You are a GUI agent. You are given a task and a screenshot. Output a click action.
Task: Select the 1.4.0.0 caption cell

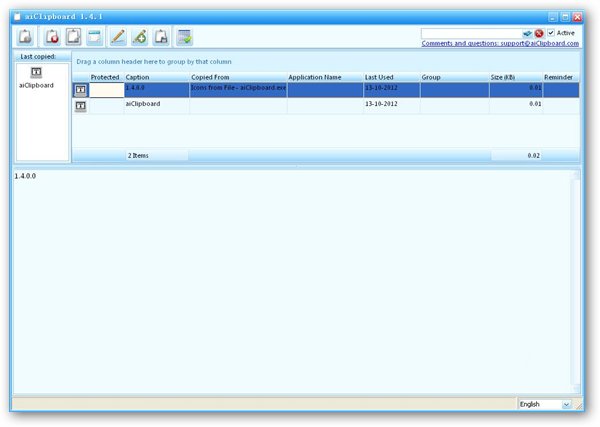[x=157, y=90]
